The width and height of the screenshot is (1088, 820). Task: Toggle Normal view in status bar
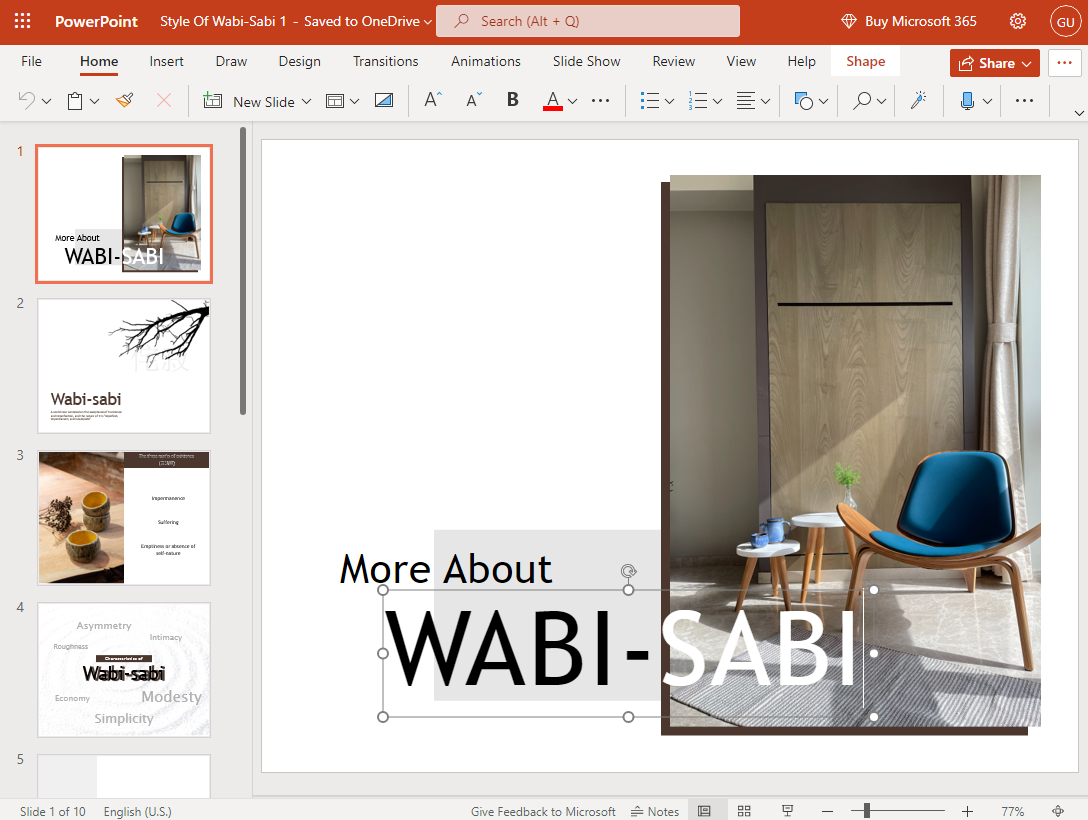point(704,811)
